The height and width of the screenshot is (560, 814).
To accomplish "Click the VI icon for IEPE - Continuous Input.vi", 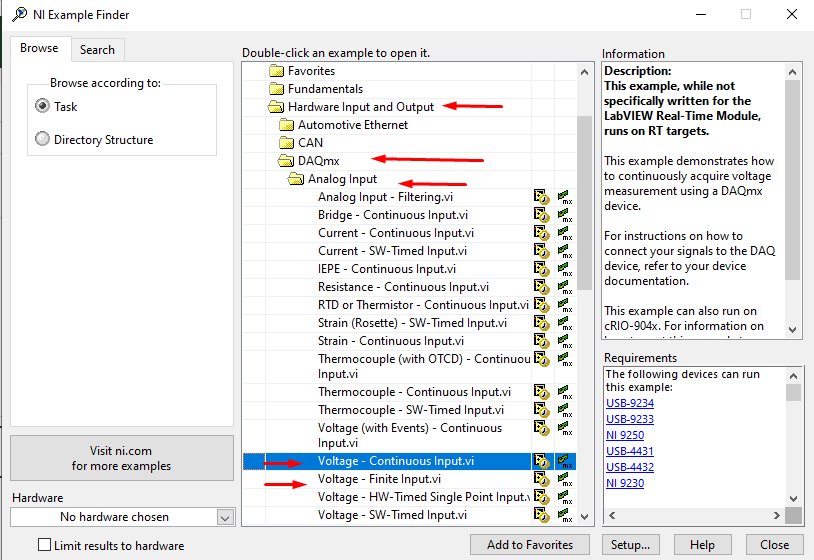I will 541,269.
